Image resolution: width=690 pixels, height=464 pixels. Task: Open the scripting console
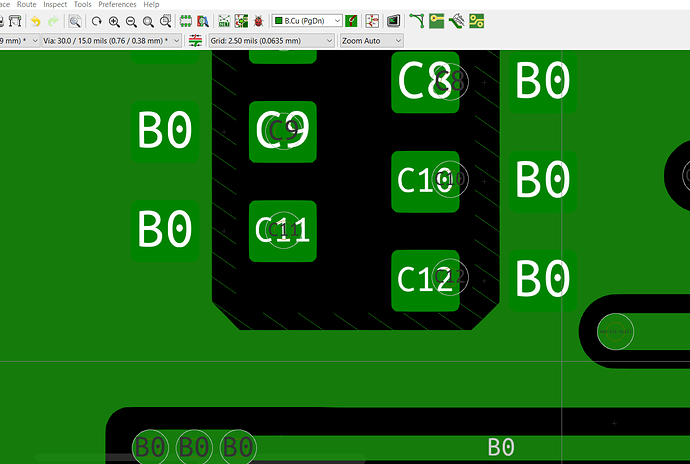click(393, 21)
